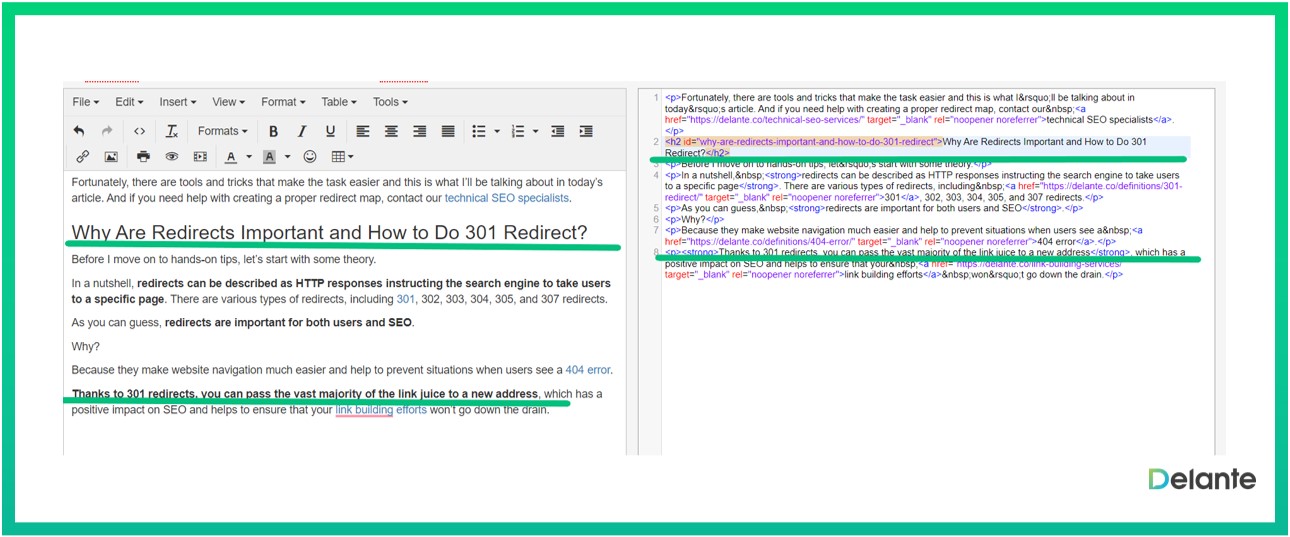
Task: Open source code view icon
Action: pos(139,131)
